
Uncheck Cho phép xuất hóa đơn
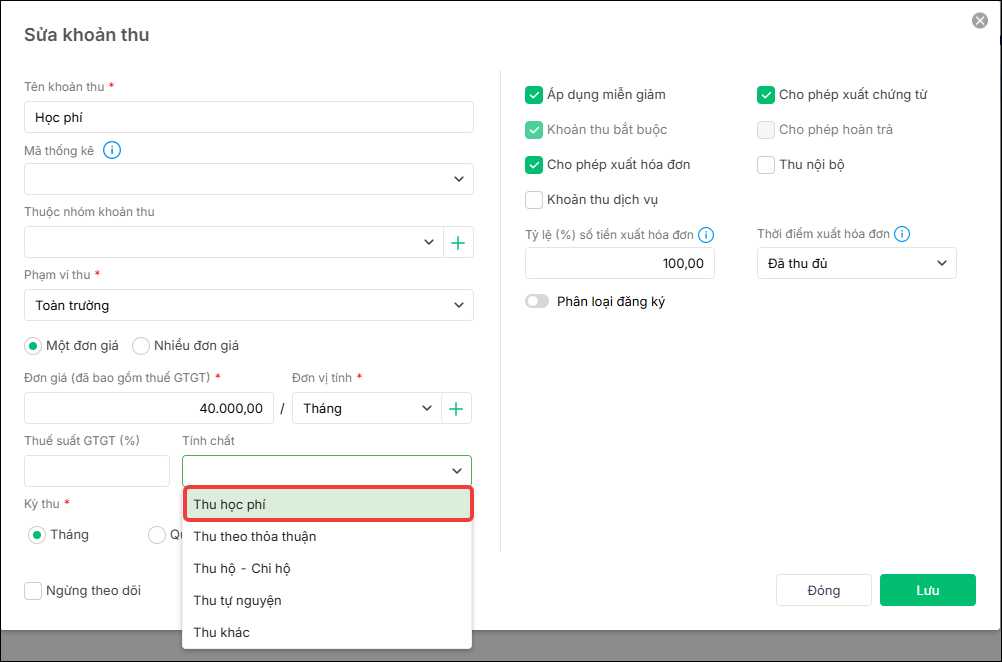[x=534, y=165]
